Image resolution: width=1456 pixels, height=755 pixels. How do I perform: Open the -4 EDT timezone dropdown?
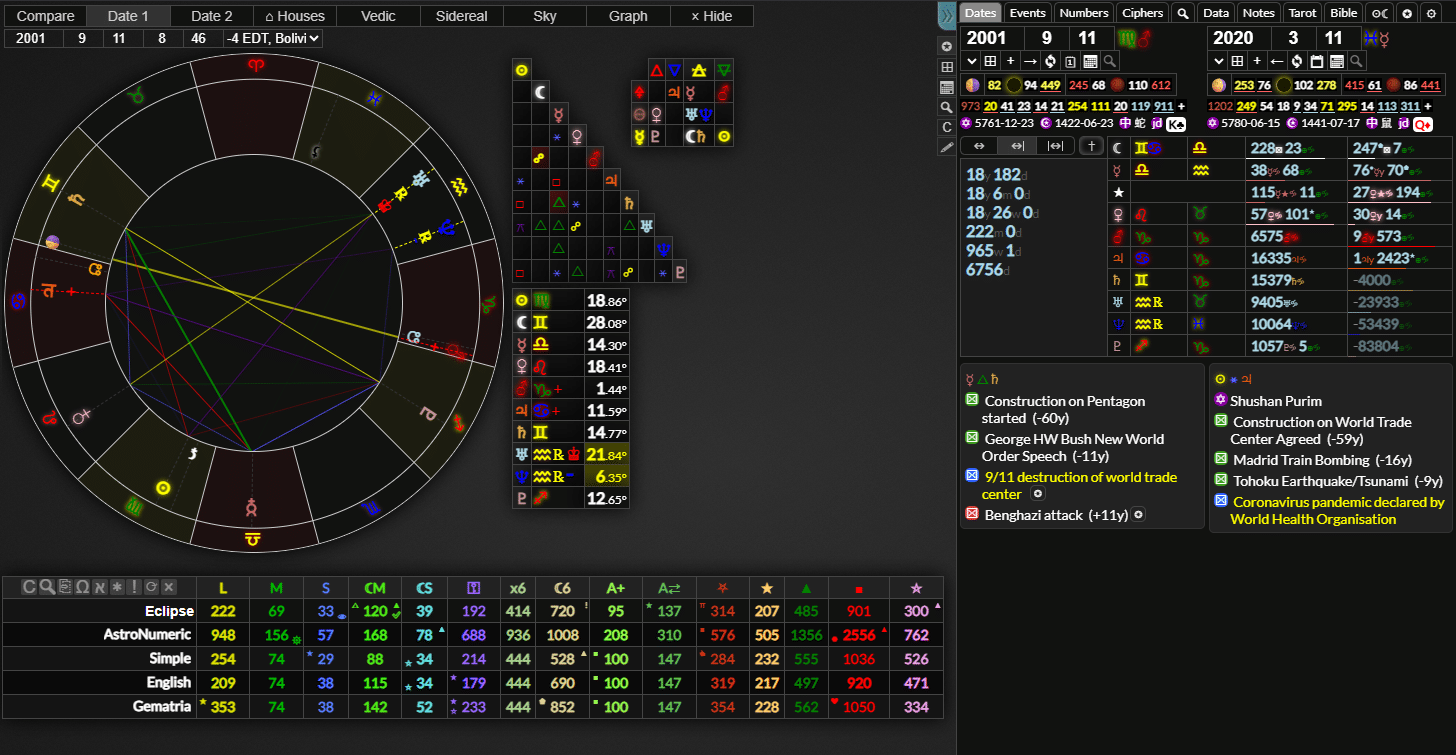click(273, 38)
